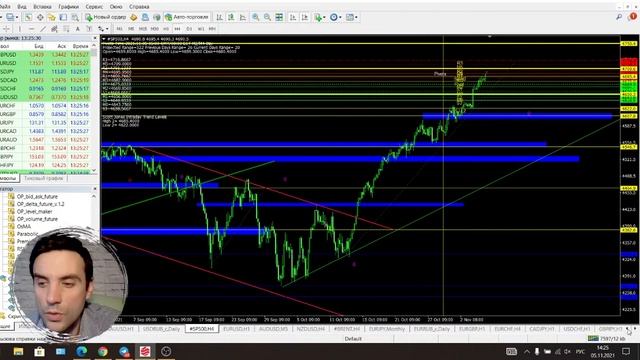The width and height of the screenshot is (640, 360).
Task: Close the Market Watch panel
Action: (x=95, y=38)
